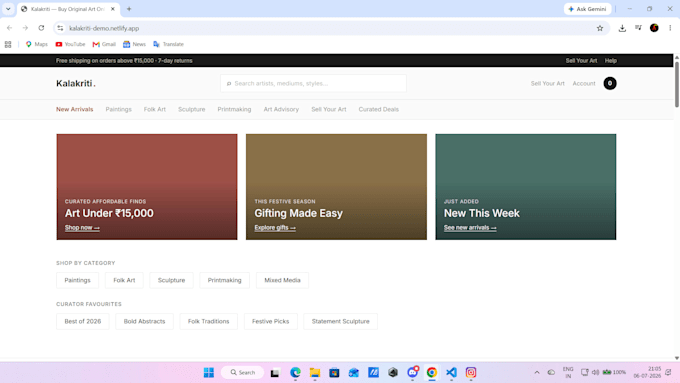Open Instagram from taskbar

click(471, 373)
